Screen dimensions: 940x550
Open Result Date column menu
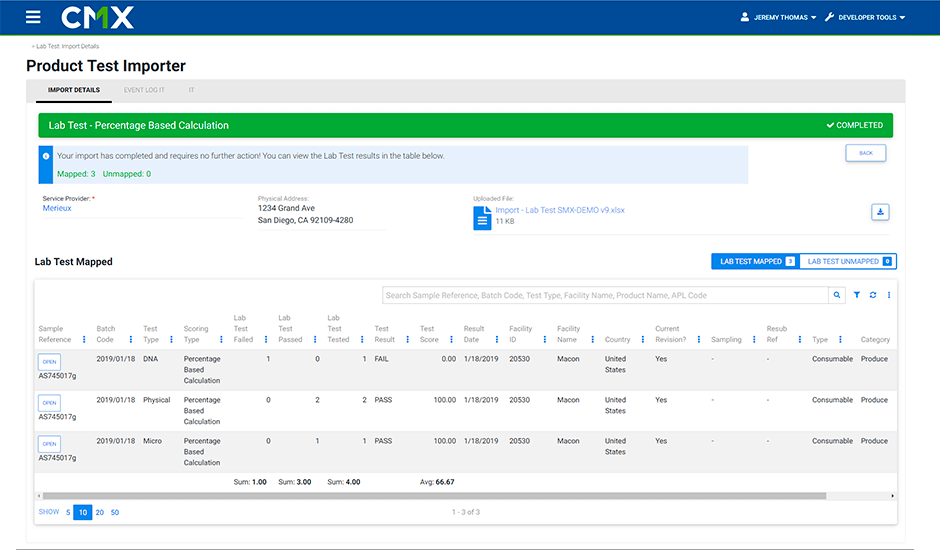pos(497,339)
